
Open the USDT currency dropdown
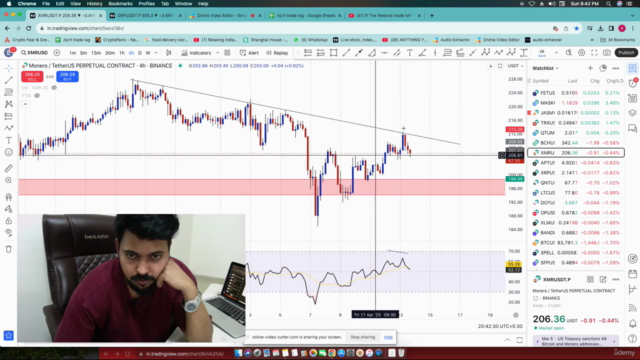click(x=515, y=66)
